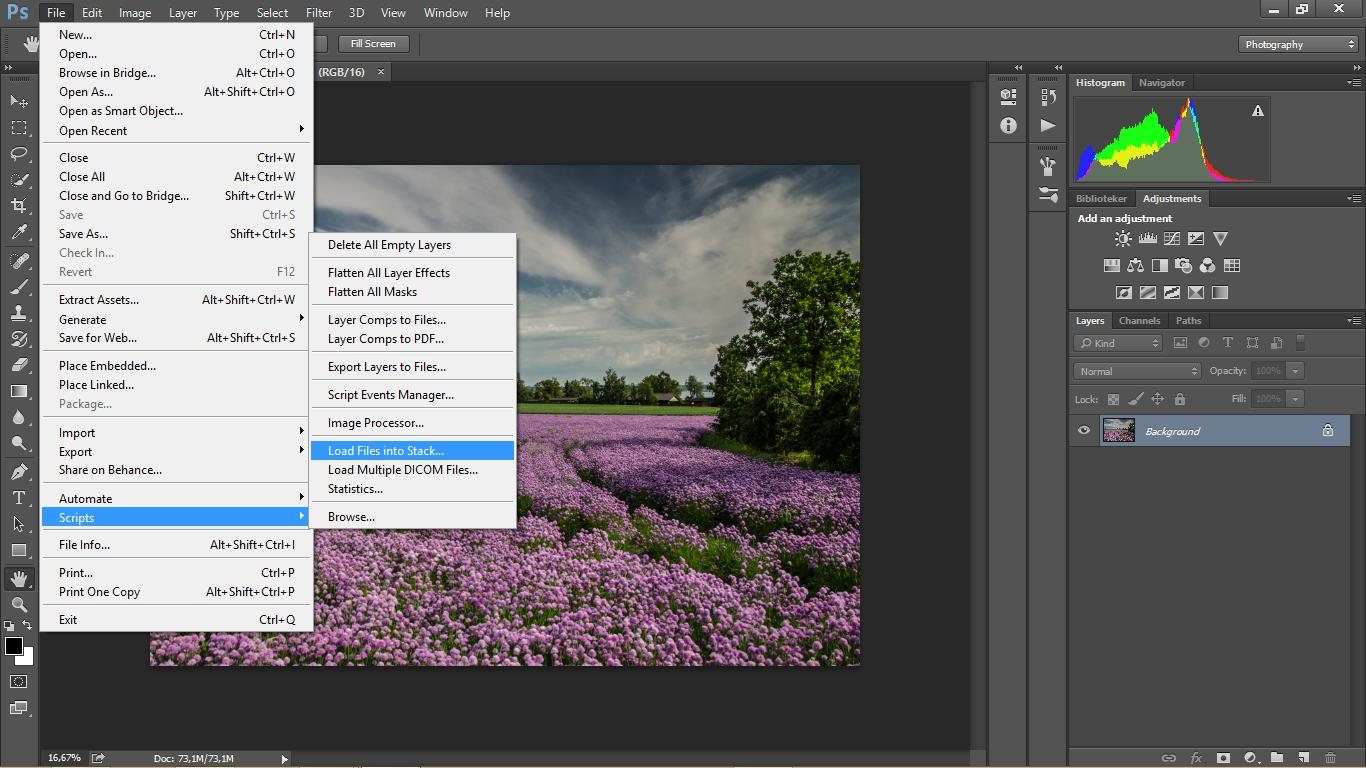Open the Gradient adjustment from Adjustments panel
The height and width of the screenshot is (768, 1366).
tap(1220, 292)
